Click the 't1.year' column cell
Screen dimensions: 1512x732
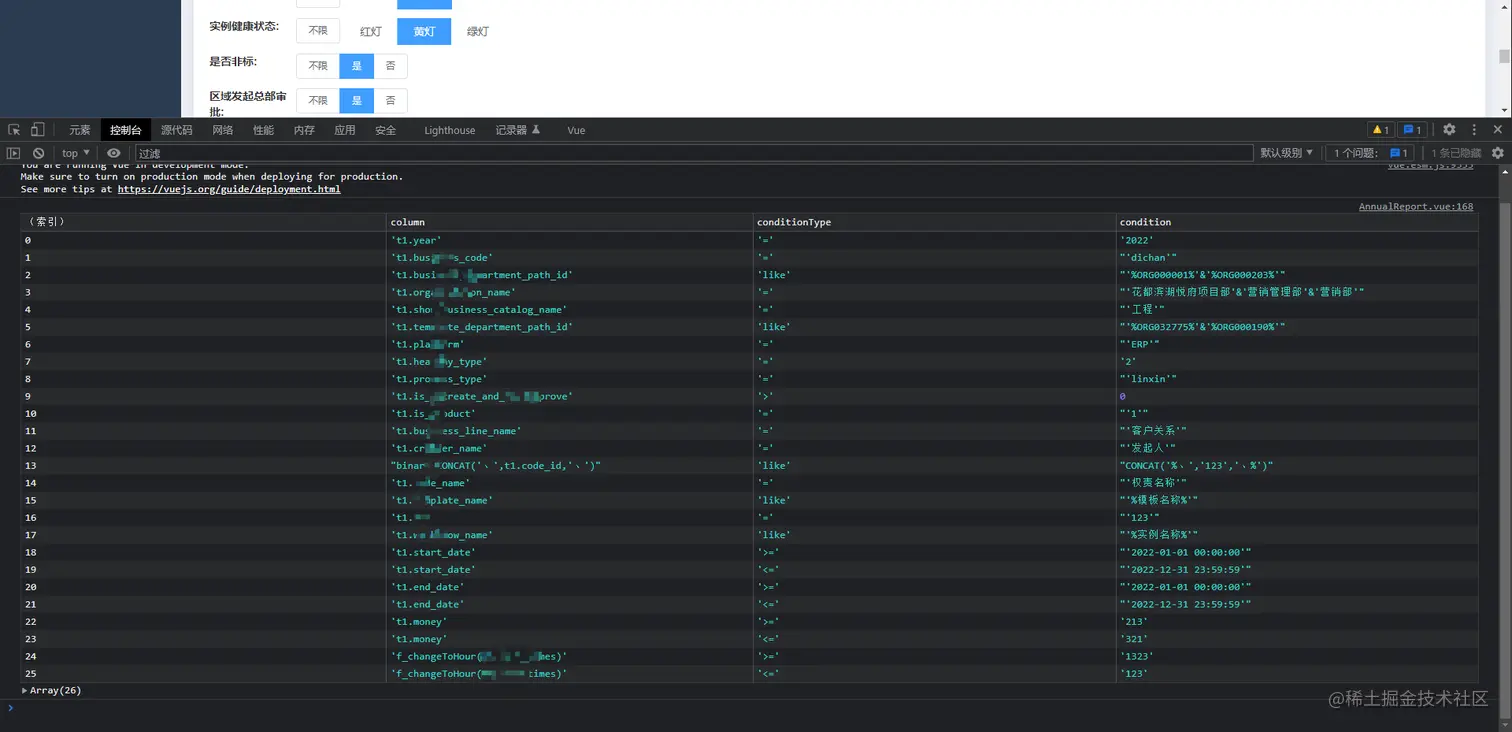[x=570, y=240]
